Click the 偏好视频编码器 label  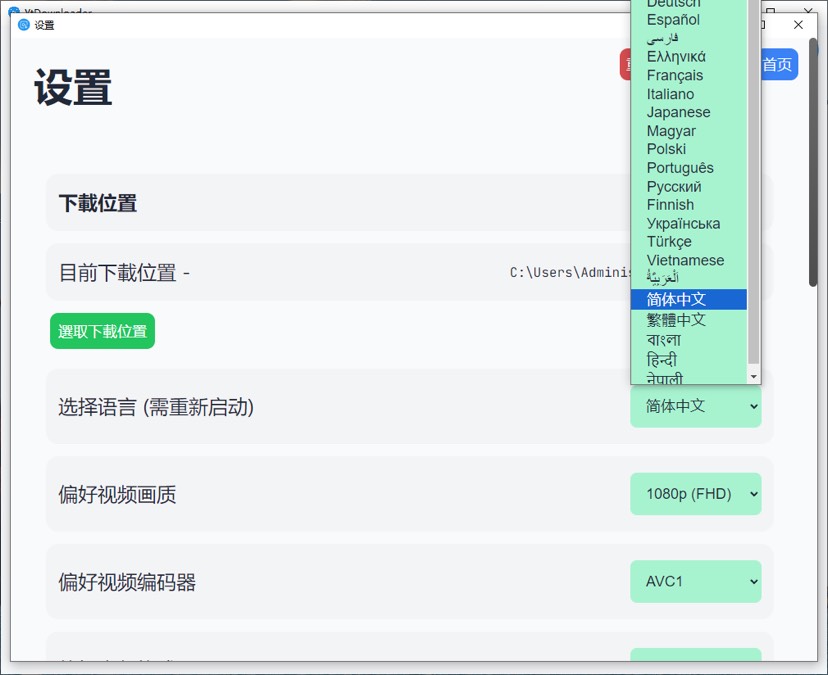click(127, 583)
